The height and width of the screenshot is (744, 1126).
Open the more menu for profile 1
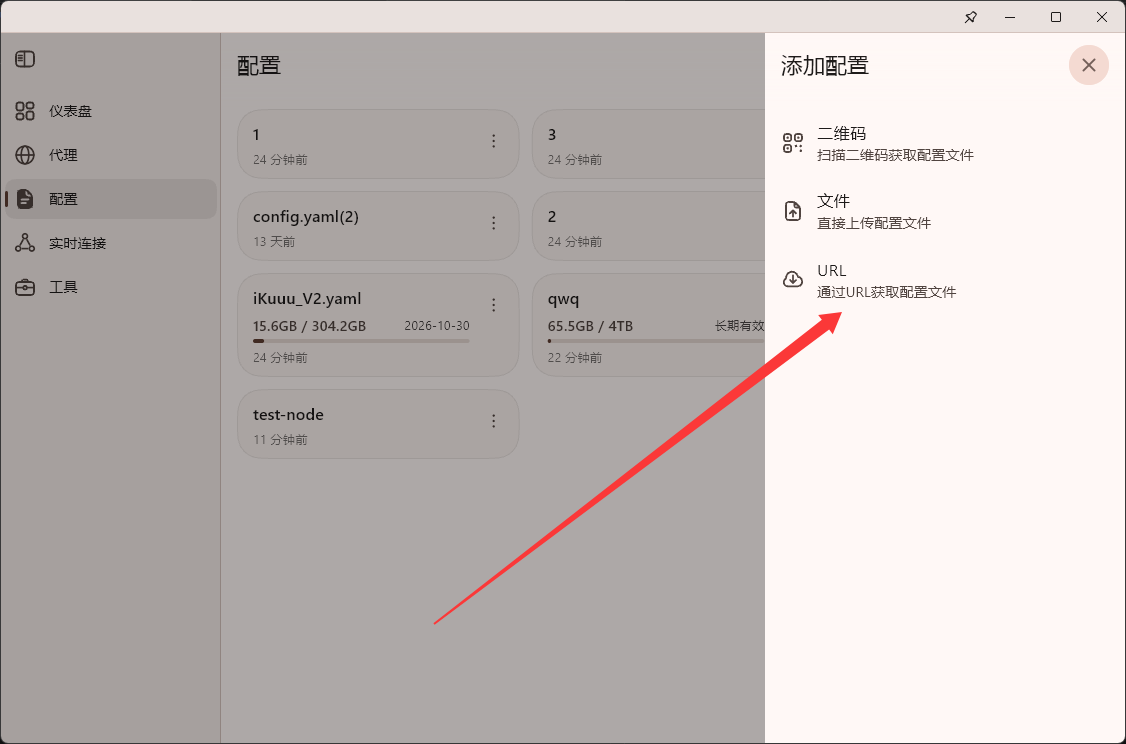(493, 141)
